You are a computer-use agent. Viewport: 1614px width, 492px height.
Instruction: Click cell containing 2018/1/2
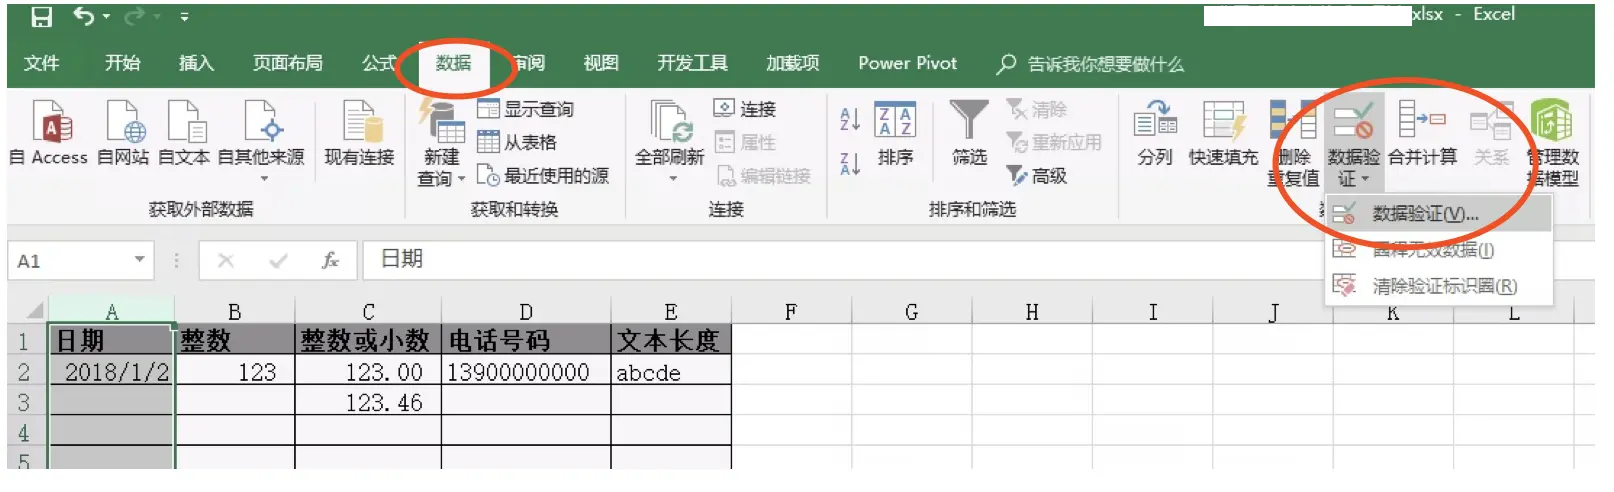[x=112, y=372]
